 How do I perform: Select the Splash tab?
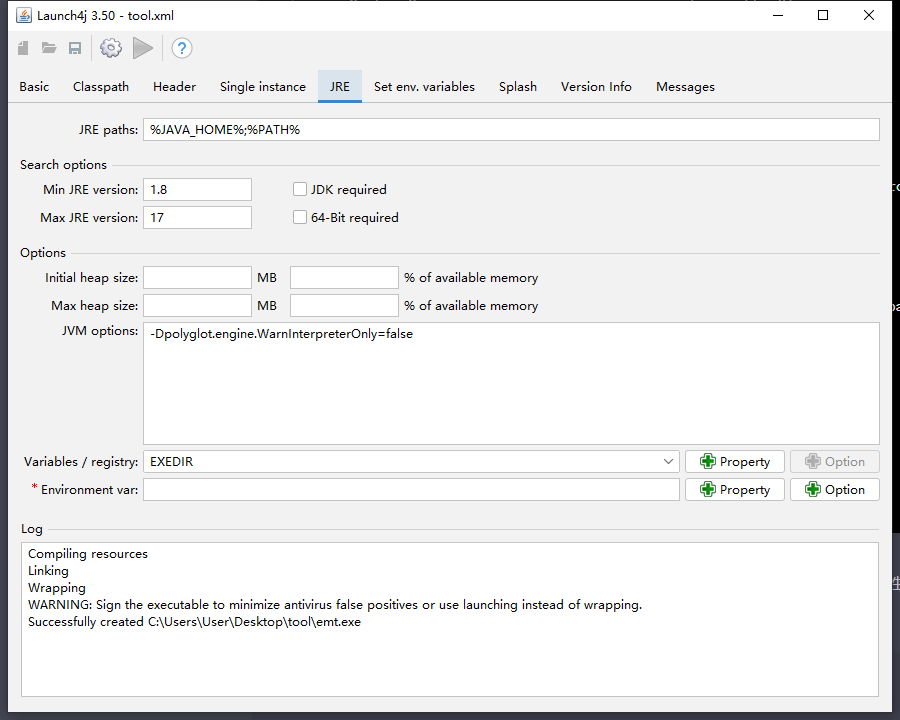[518, 87]
